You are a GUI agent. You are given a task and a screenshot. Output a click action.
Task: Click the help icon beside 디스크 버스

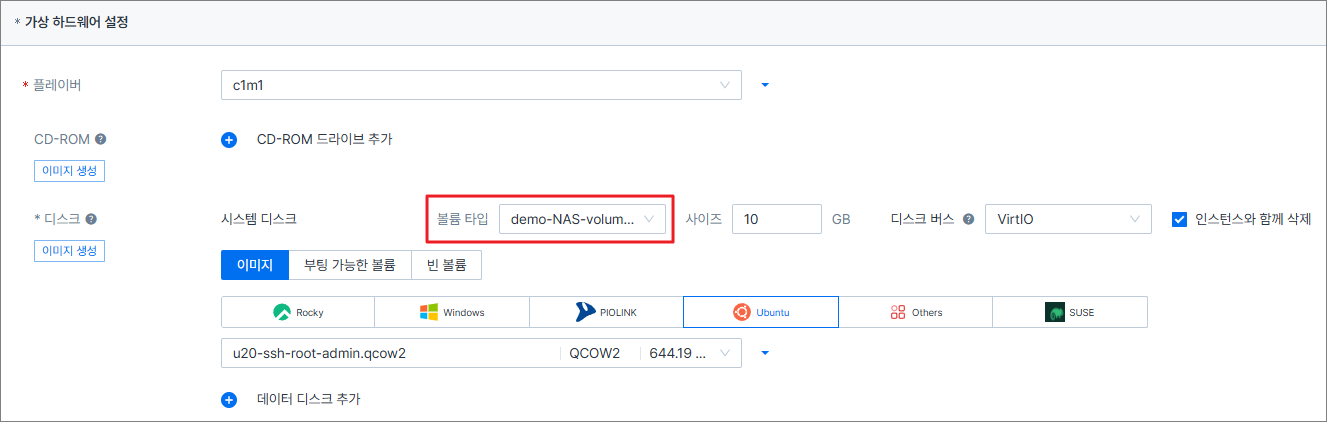click(x=968, y=219)
